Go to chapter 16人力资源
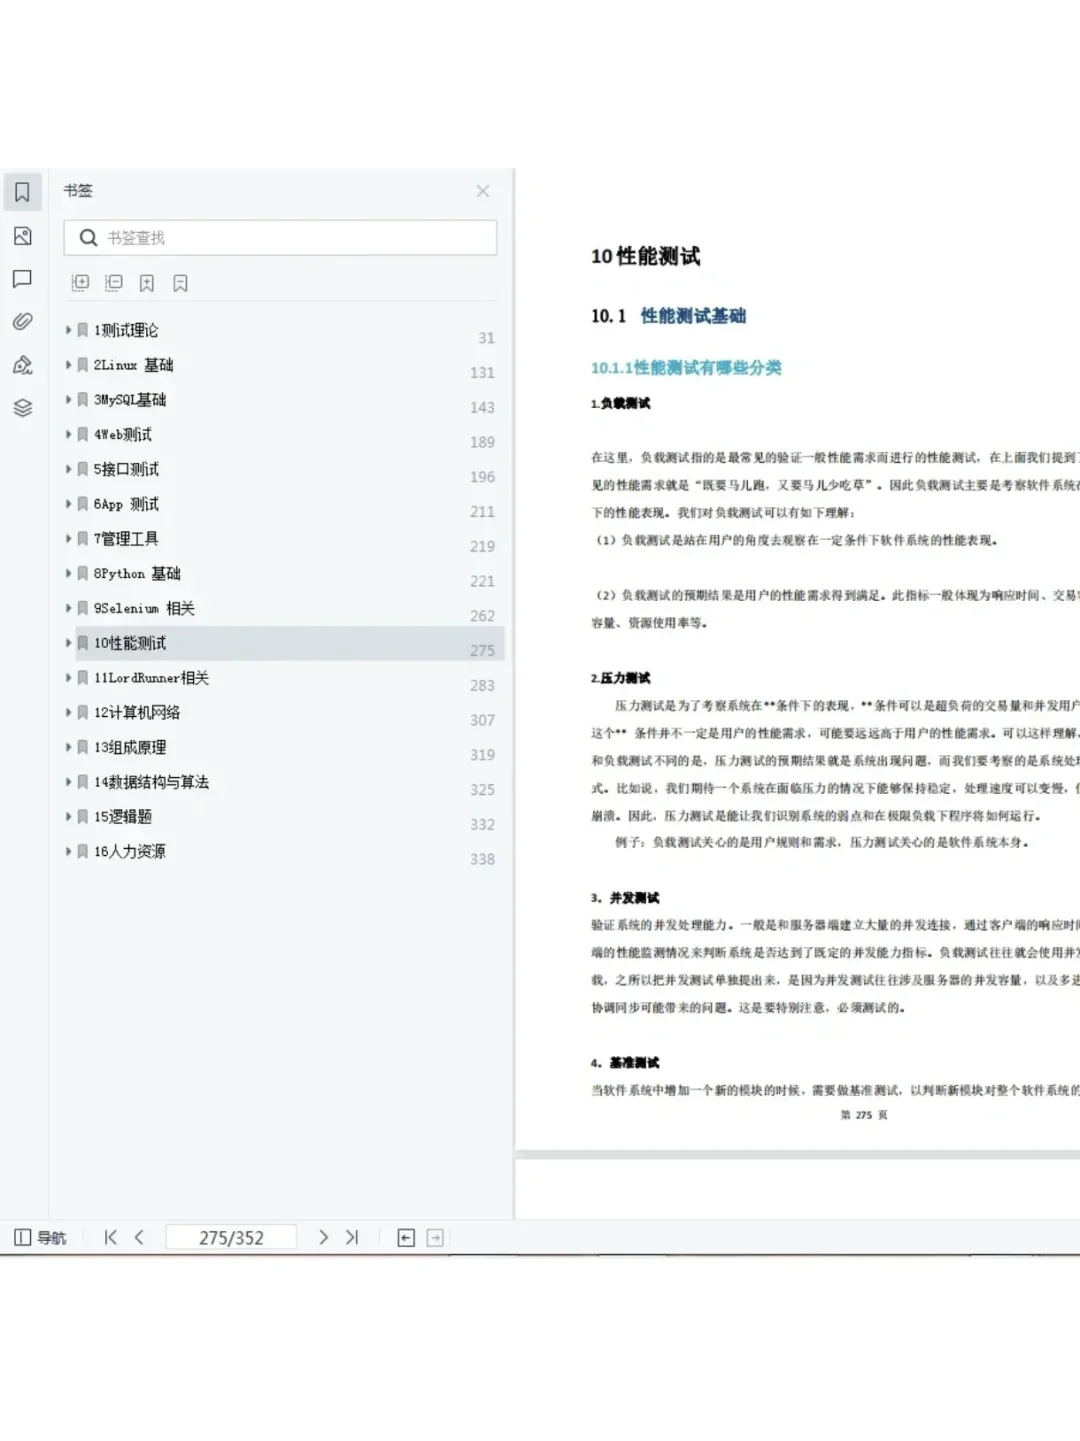Viewport: 1080px width, 1441px height. click(130, 851)
